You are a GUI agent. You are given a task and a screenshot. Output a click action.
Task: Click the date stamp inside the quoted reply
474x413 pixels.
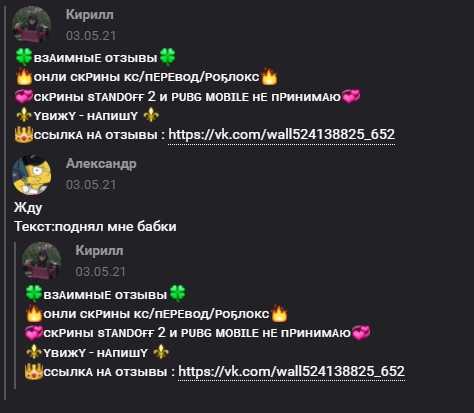(101, 272)
